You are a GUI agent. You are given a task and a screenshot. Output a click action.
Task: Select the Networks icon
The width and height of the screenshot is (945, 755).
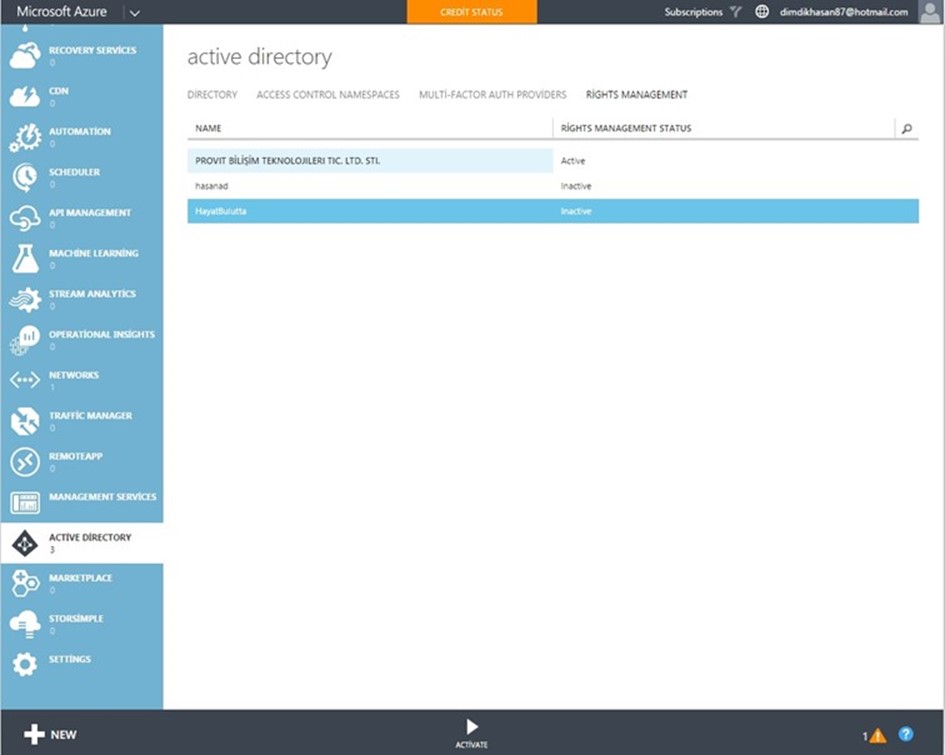[25, 380]
